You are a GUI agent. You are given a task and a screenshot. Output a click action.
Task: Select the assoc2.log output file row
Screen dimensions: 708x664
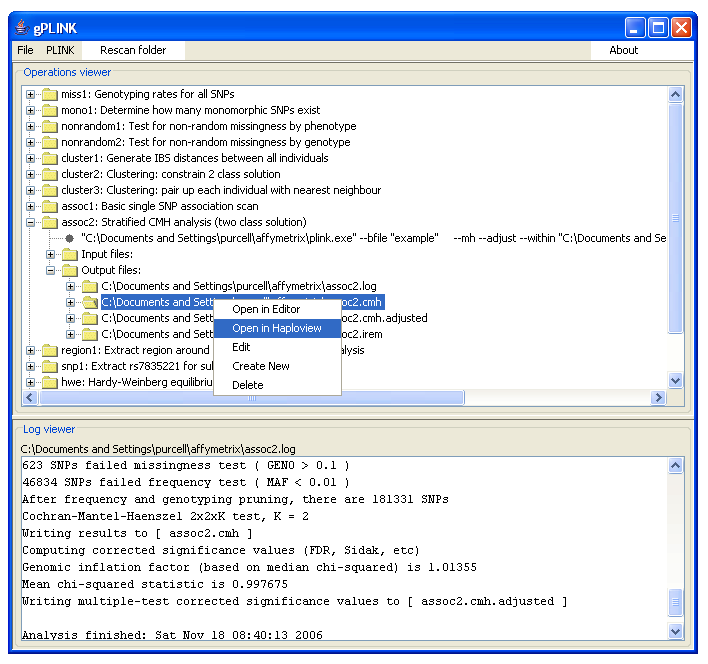pyautogui.click(x=239, y=287)
